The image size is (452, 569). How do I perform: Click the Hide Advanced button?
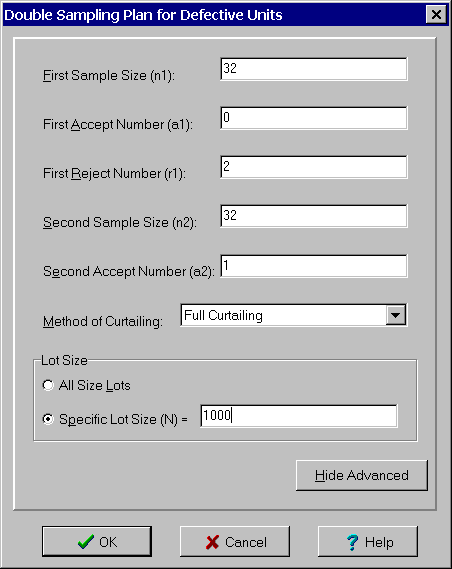click(362, 475)
